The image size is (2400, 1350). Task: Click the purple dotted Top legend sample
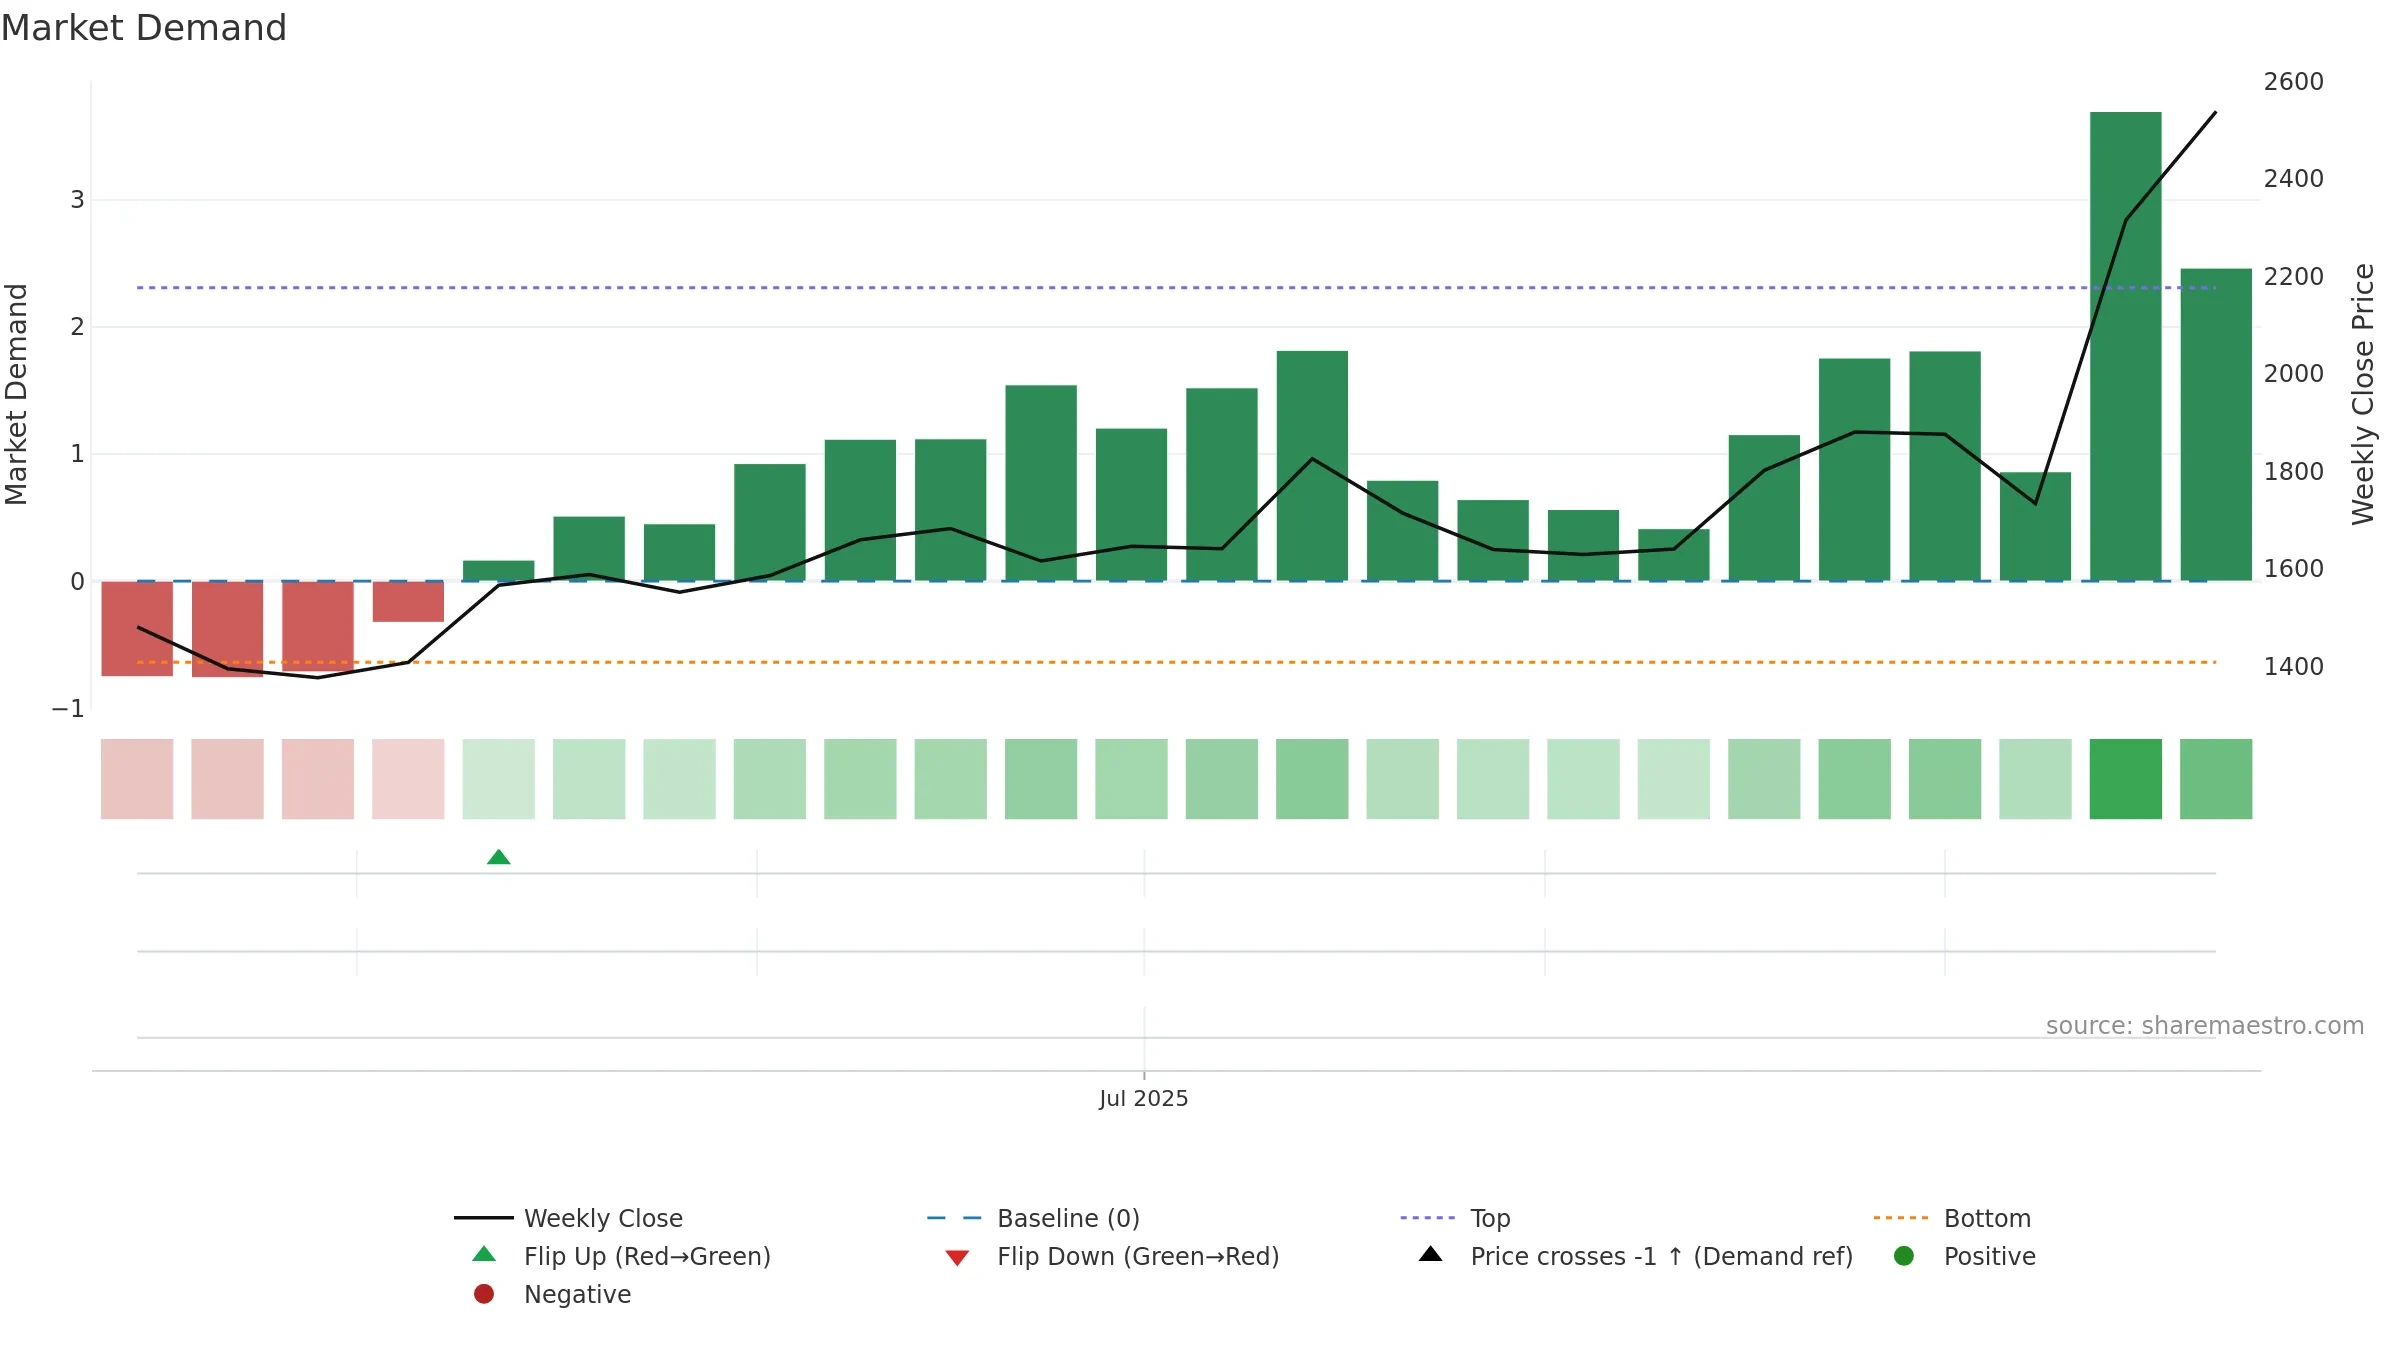1428,1218
